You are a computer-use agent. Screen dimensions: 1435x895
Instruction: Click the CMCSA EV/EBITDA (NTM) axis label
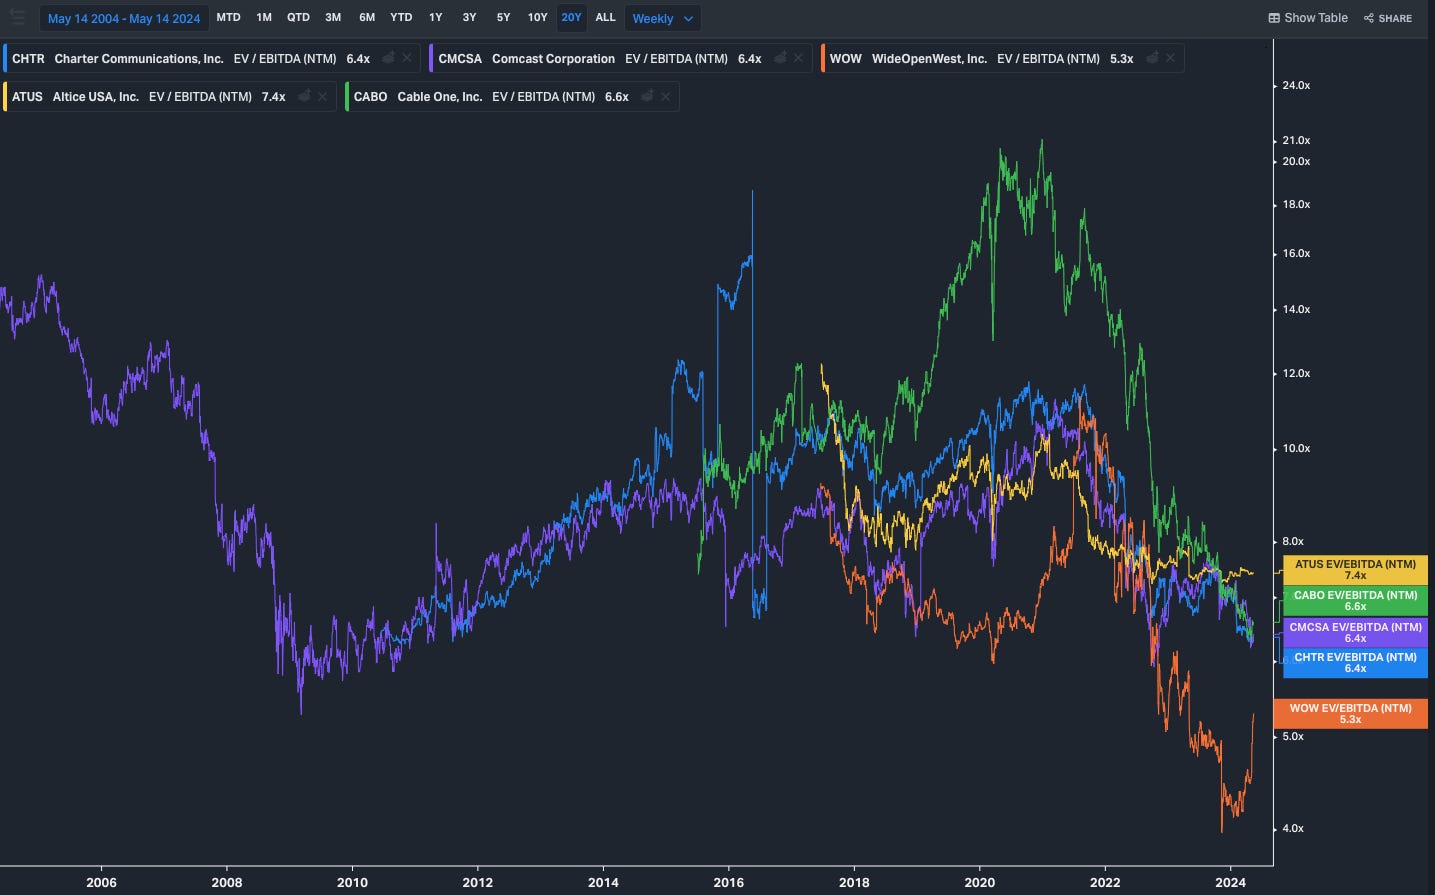coord(1355,632)
